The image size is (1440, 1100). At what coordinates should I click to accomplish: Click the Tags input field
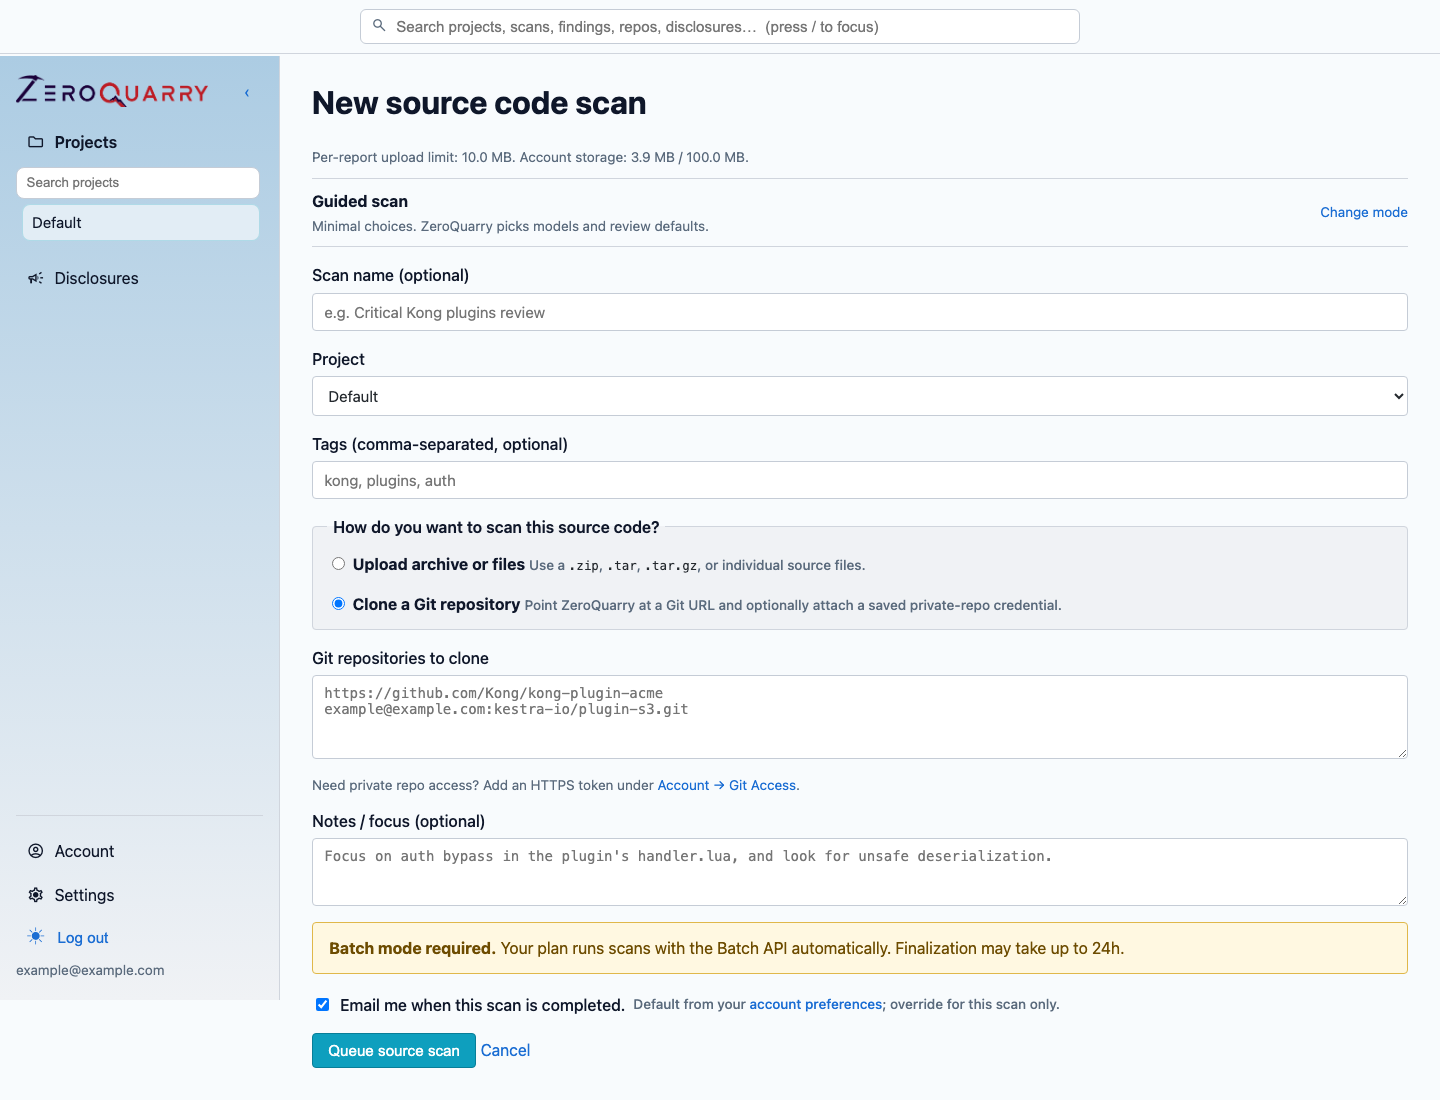point(860,480)
